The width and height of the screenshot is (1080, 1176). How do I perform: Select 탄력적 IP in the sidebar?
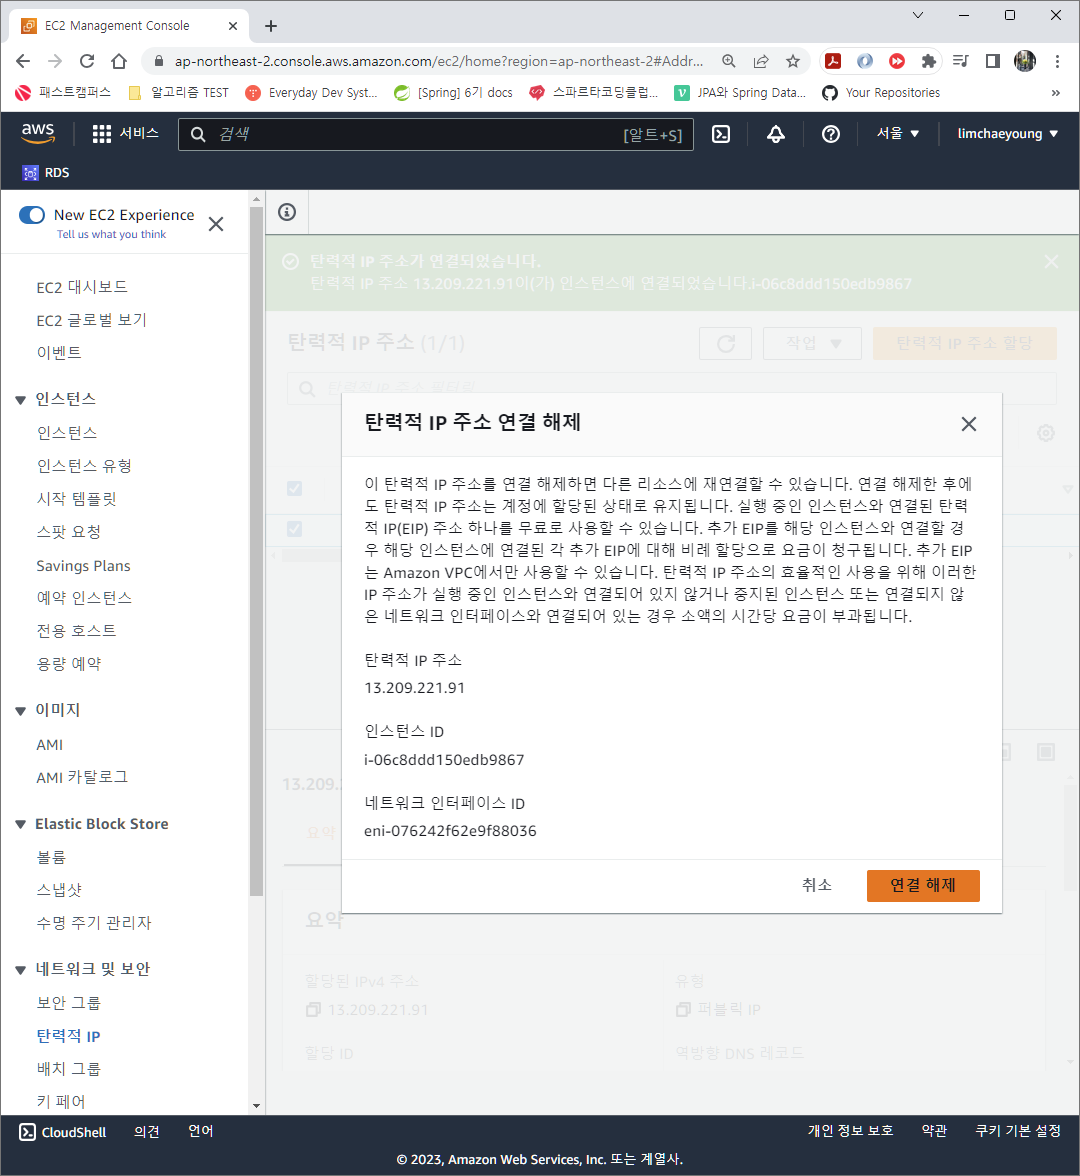[68, 1036]
